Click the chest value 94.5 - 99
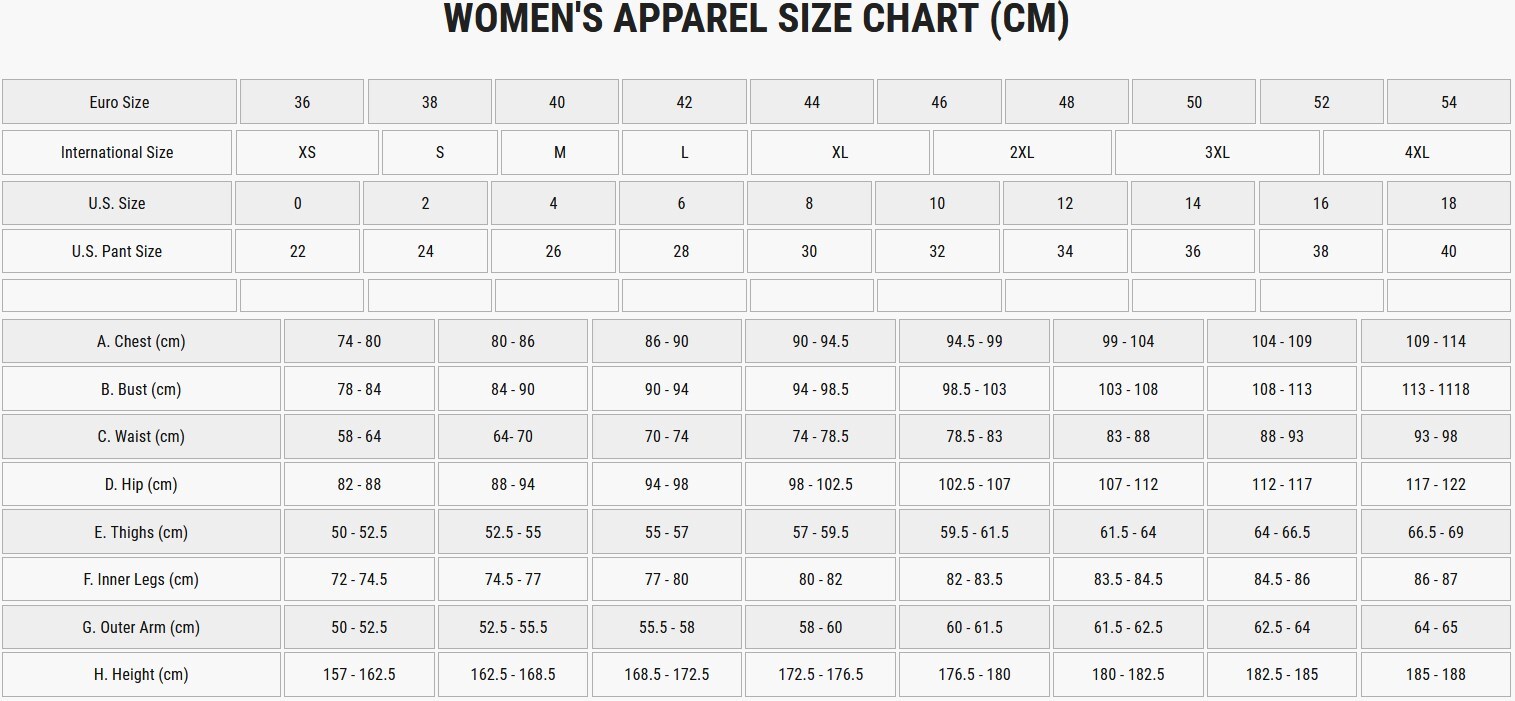This screenshot has height=701, width=1515. tap(974, 341)
